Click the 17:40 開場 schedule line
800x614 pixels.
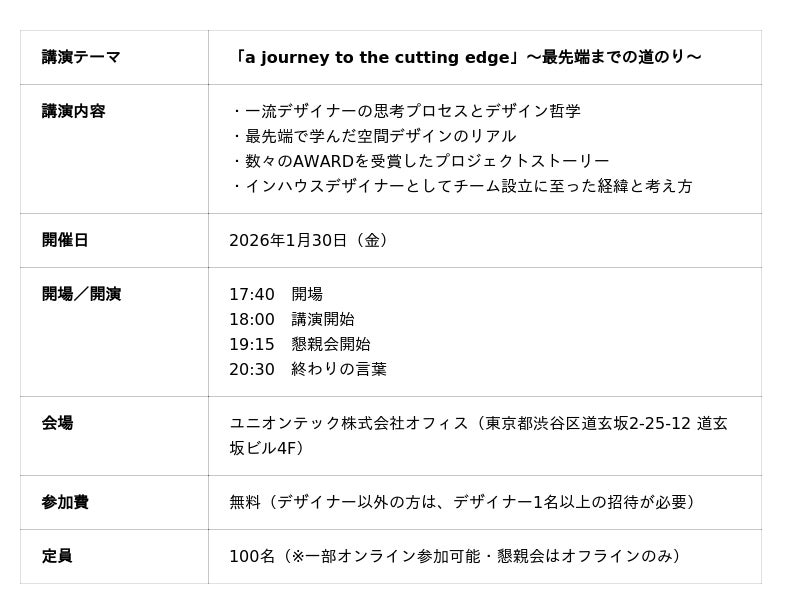click(276, 294)
